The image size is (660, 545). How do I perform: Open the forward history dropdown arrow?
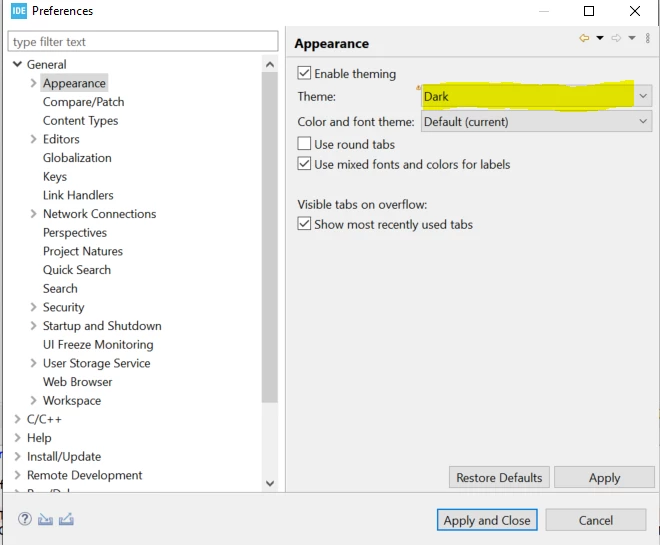tap(632, 38)
